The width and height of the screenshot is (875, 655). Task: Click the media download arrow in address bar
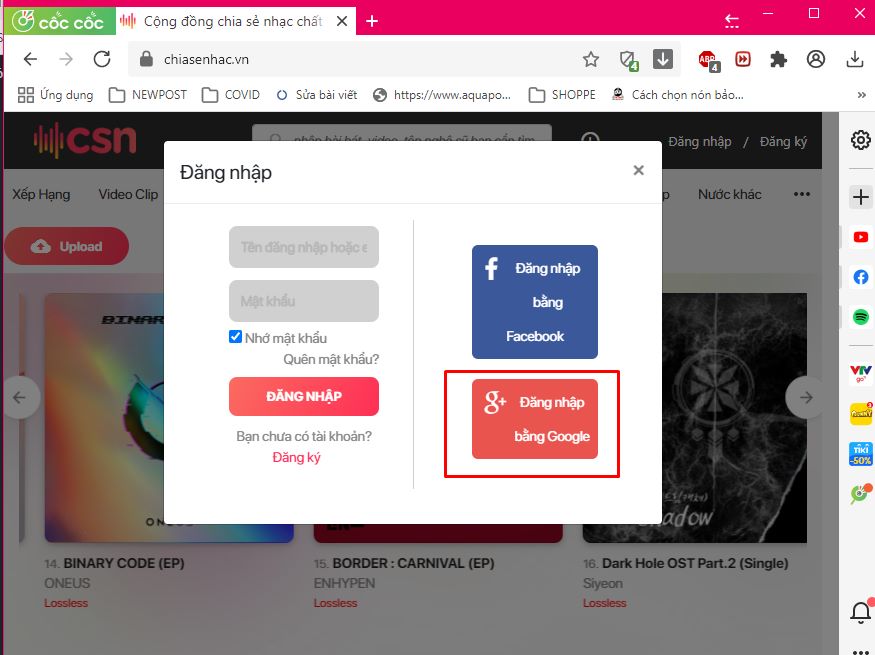pos(662,59)
